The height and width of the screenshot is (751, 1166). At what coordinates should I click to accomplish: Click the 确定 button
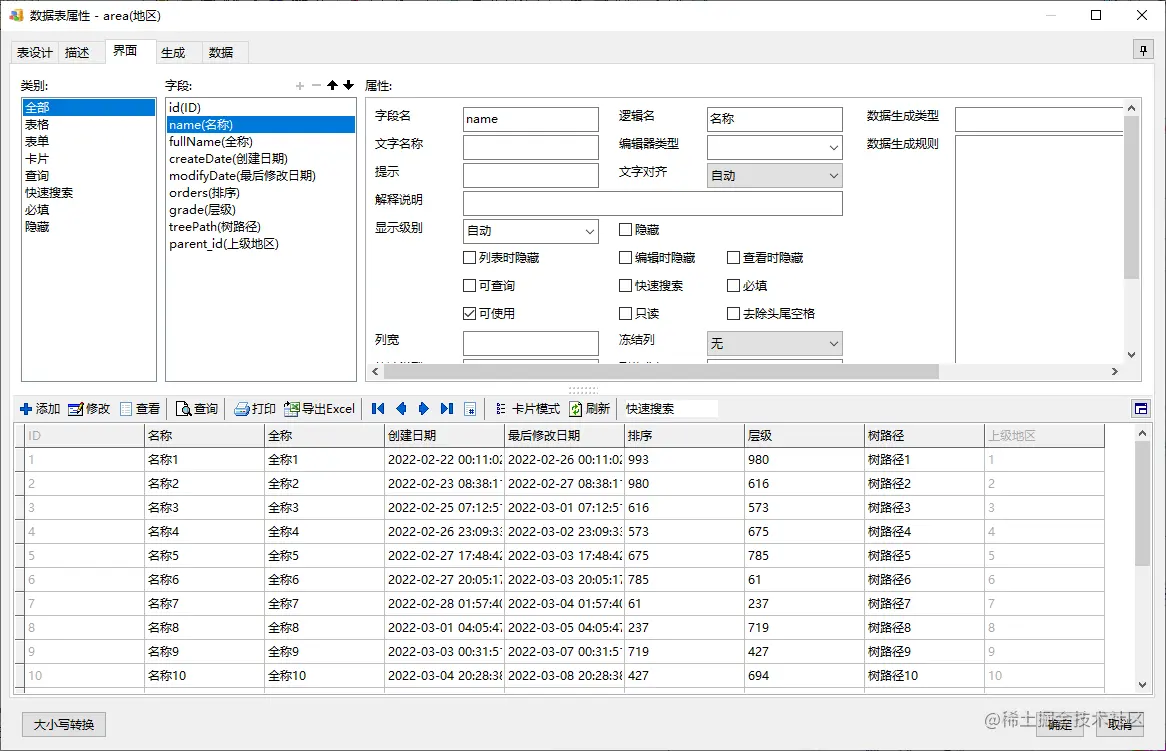(1060, 724)
